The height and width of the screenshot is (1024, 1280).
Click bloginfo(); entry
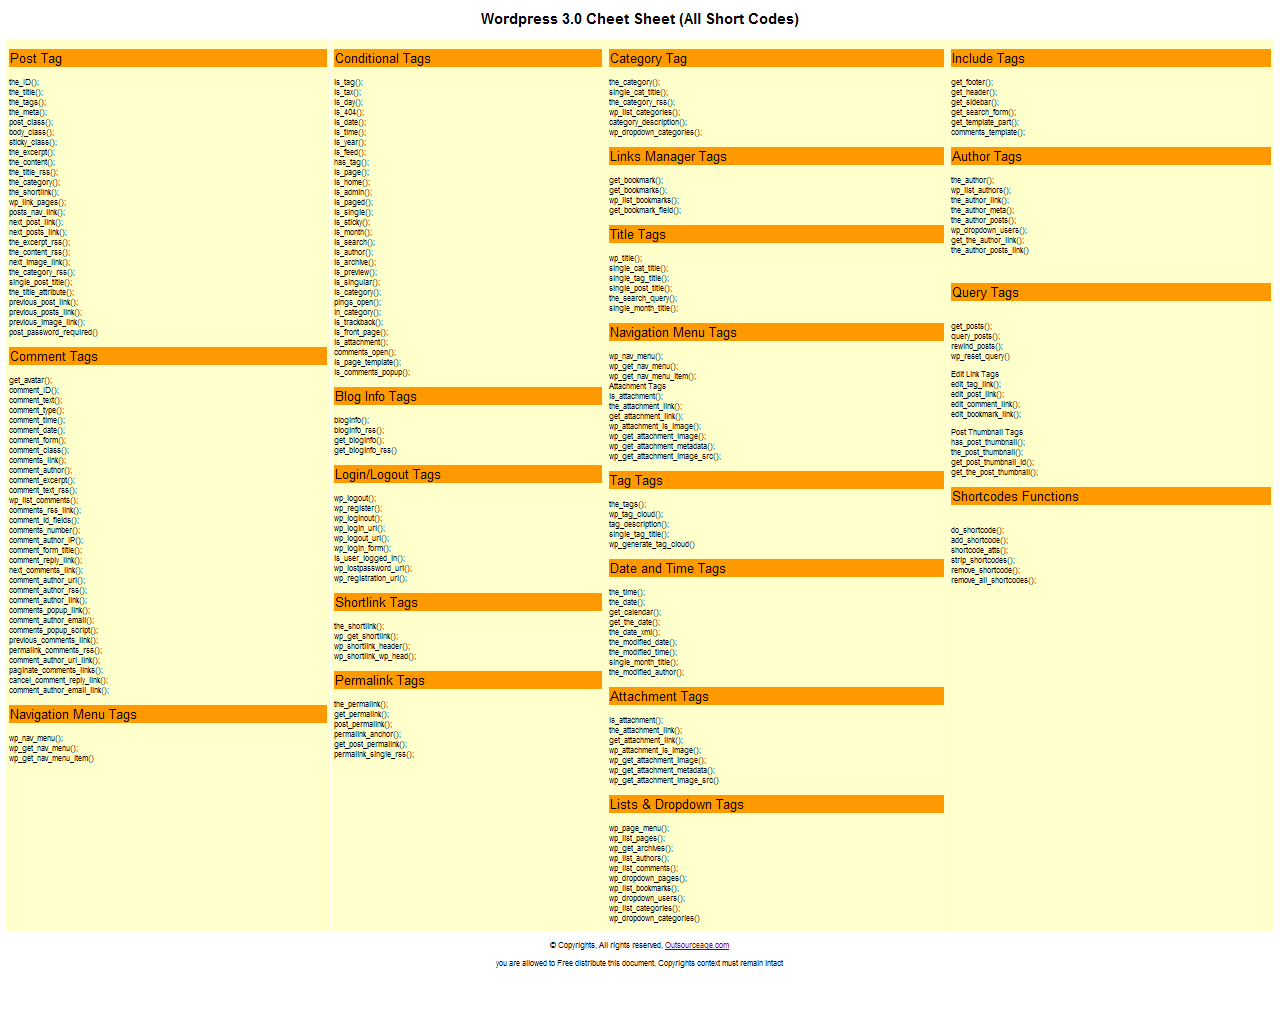351,420
